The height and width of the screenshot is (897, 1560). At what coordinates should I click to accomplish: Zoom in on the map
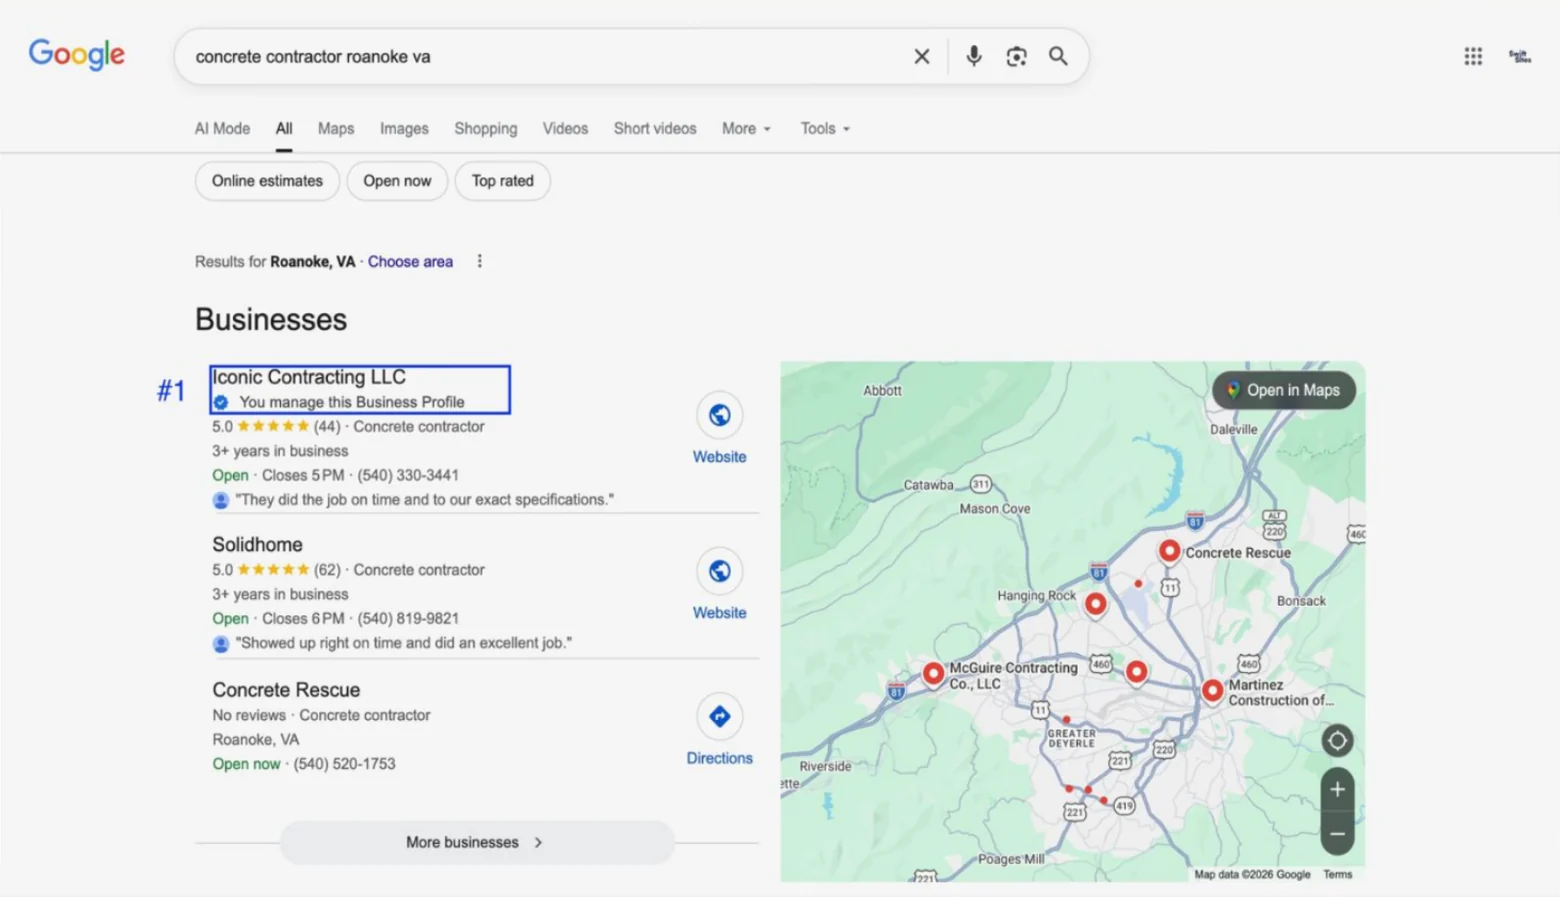pyautogui.click(x=1337, y=790)
